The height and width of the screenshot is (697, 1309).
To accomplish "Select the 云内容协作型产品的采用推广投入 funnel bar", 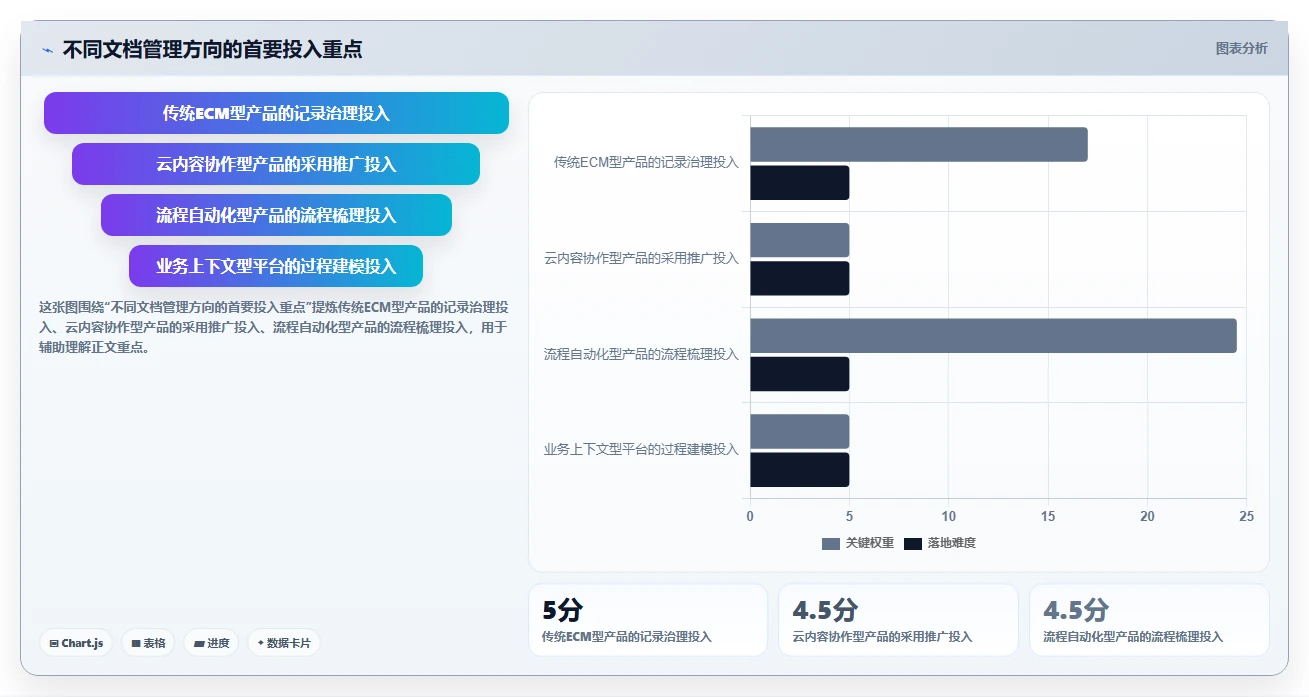I will (276, 164).
